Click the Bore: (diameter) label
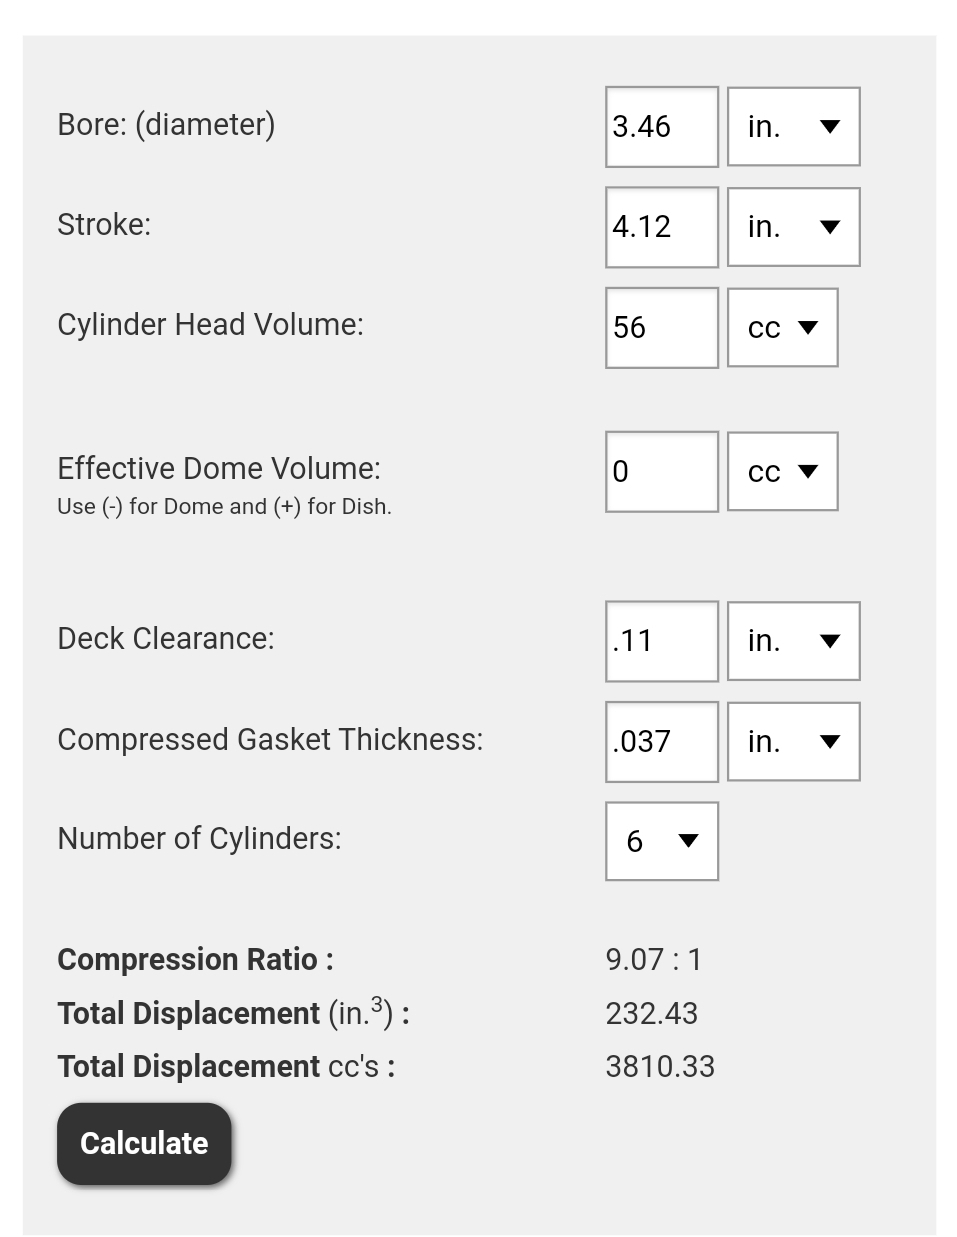This screenshot has width=957, height=1237. click(166, 125)
